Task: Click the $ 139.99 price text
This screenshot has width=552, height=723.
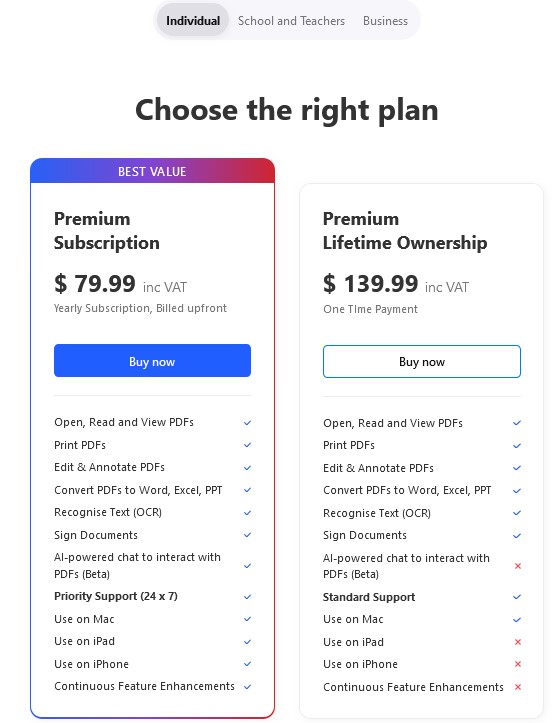Action: 370,283
